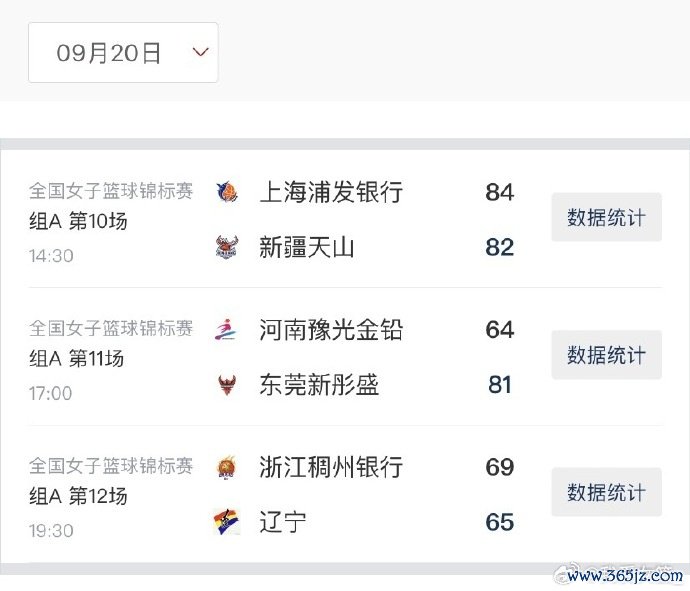Viewport: 690px width, 591px height.
Task: Click the Liaoning team logo
Action: [x=227, y=522]
